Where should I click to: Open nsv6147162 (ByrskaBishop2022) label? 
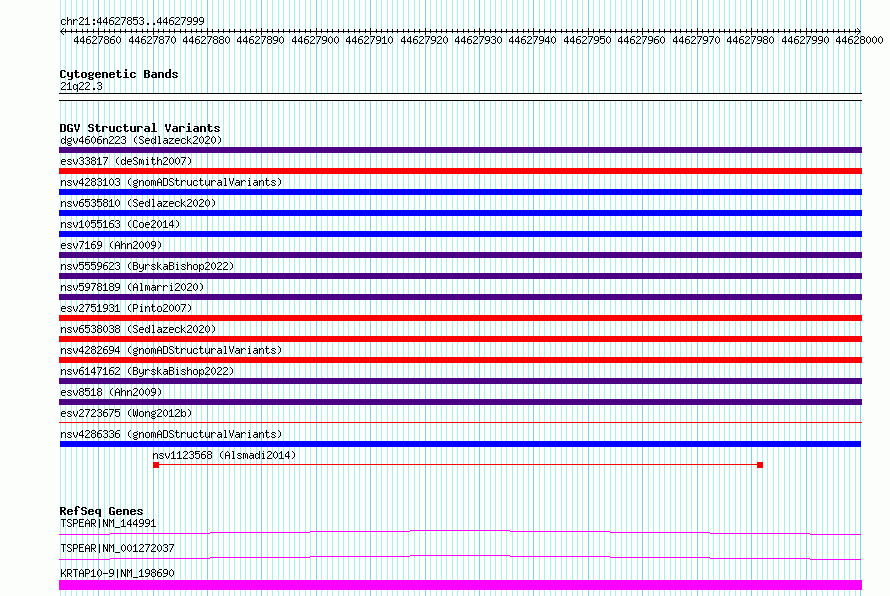click(147, 371)
